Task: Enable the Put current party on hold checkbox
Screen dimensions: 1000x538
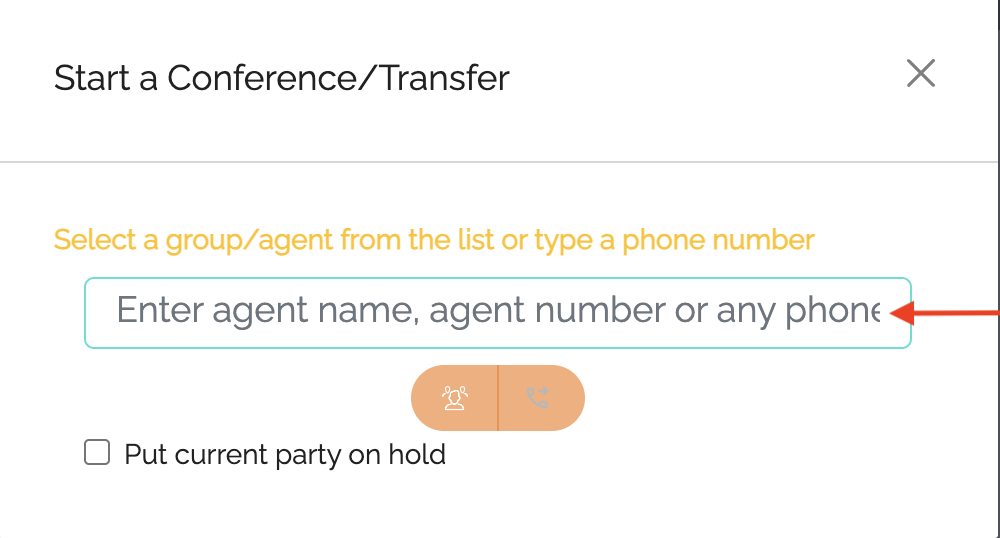Action: pos(97,453)
